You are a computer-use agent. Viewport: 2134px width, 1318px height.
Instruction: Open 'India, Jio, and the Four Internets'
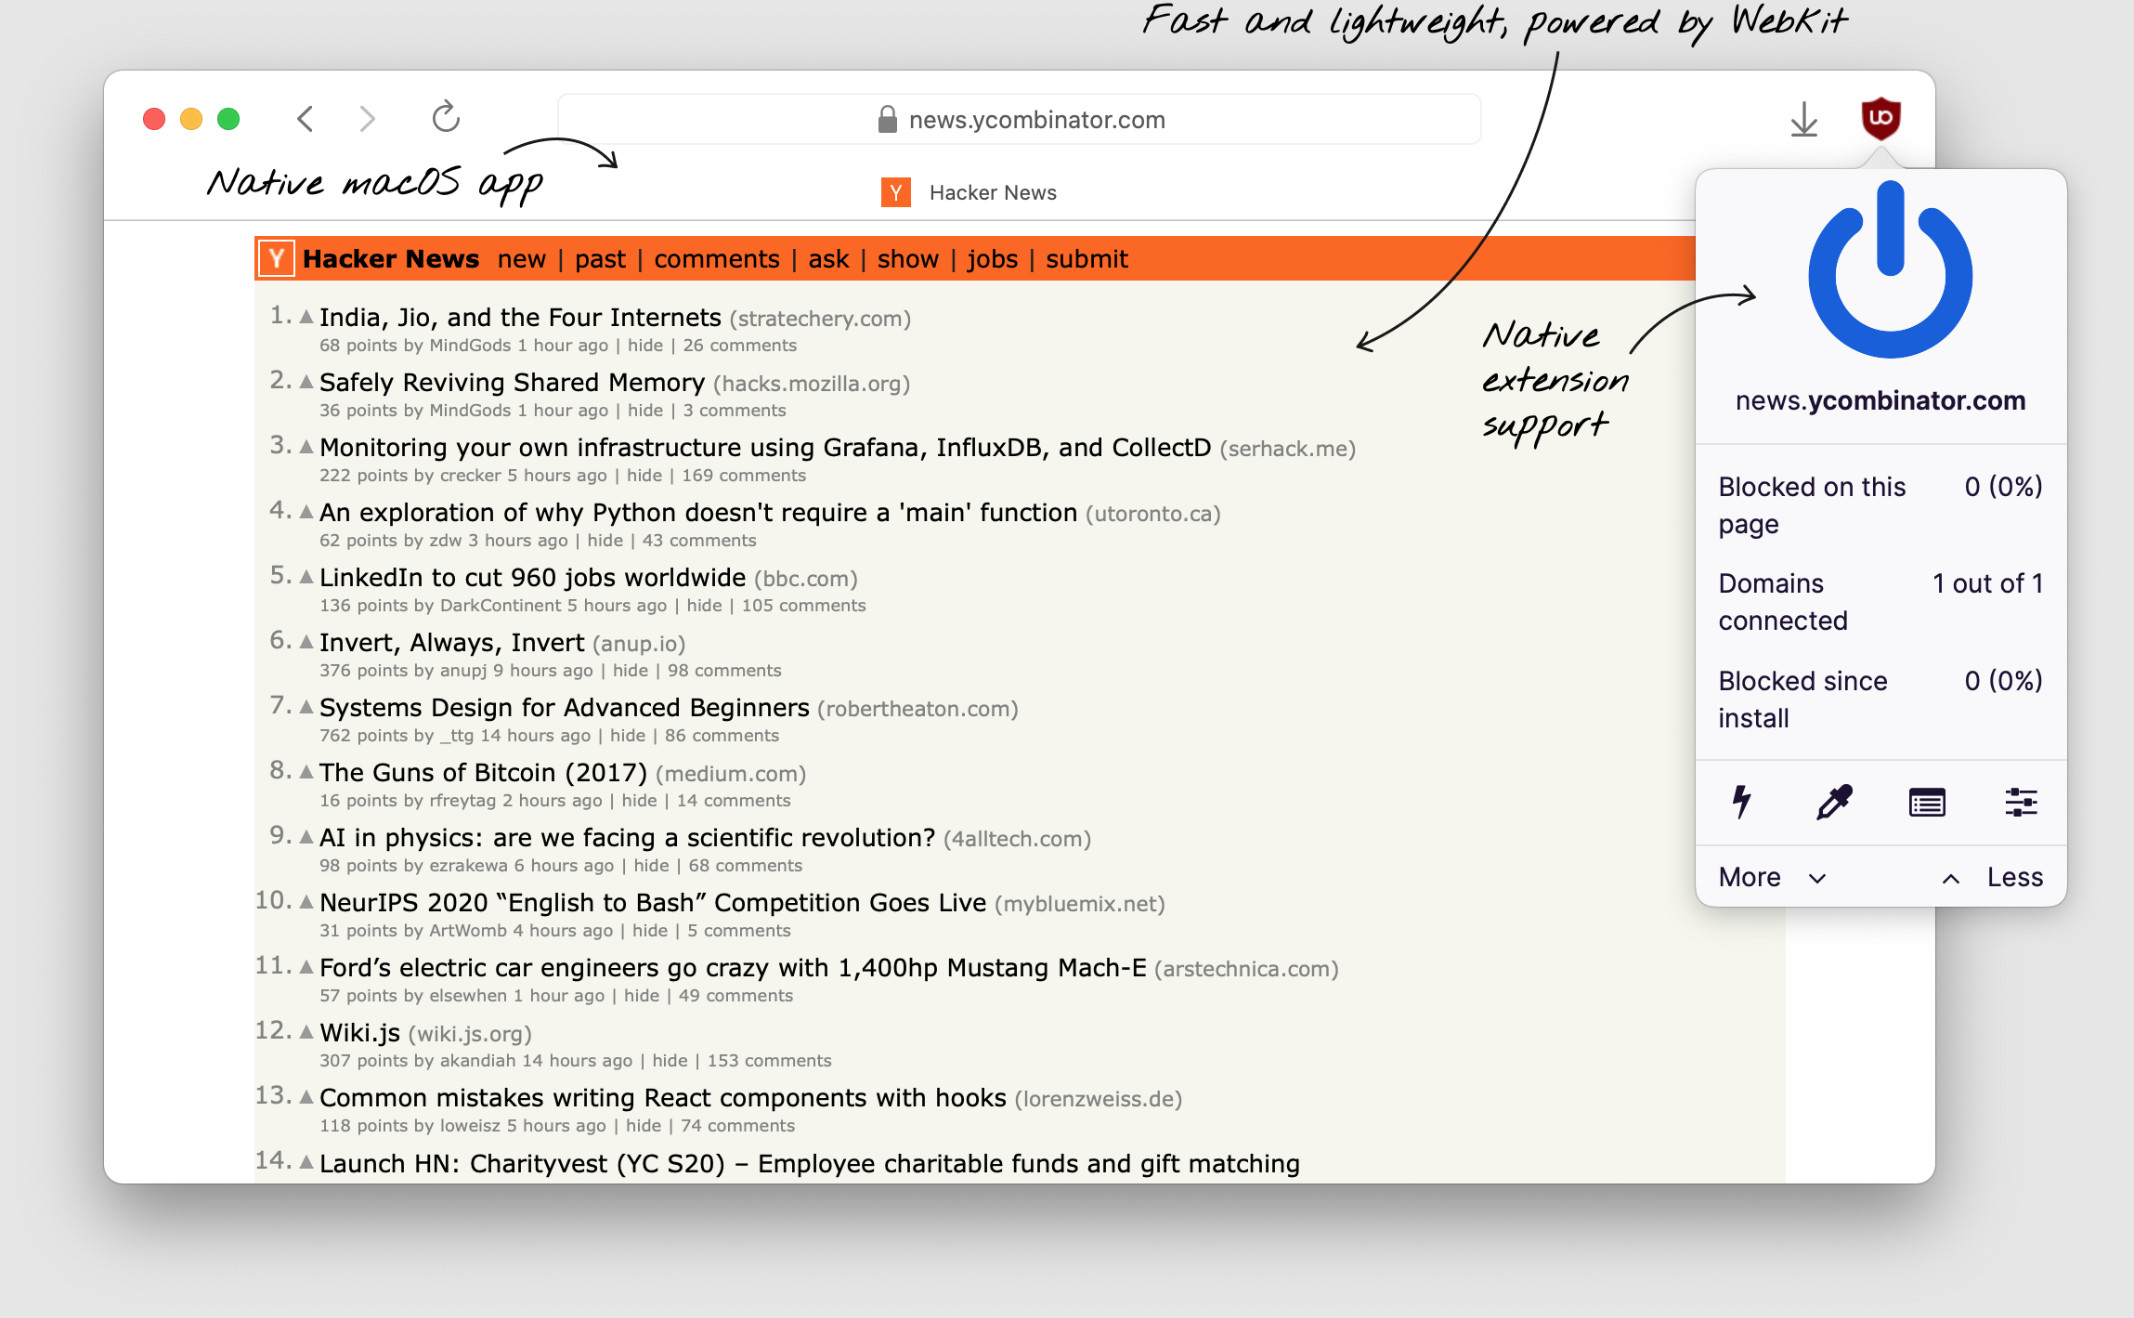520,317
